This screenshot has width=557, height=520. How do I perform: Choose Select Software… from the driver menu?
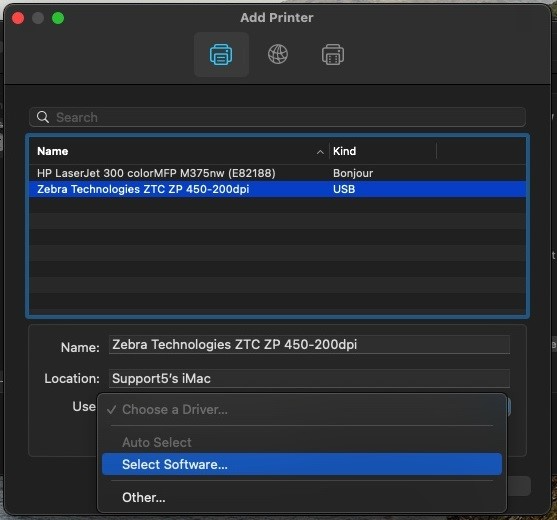[302, 464]
